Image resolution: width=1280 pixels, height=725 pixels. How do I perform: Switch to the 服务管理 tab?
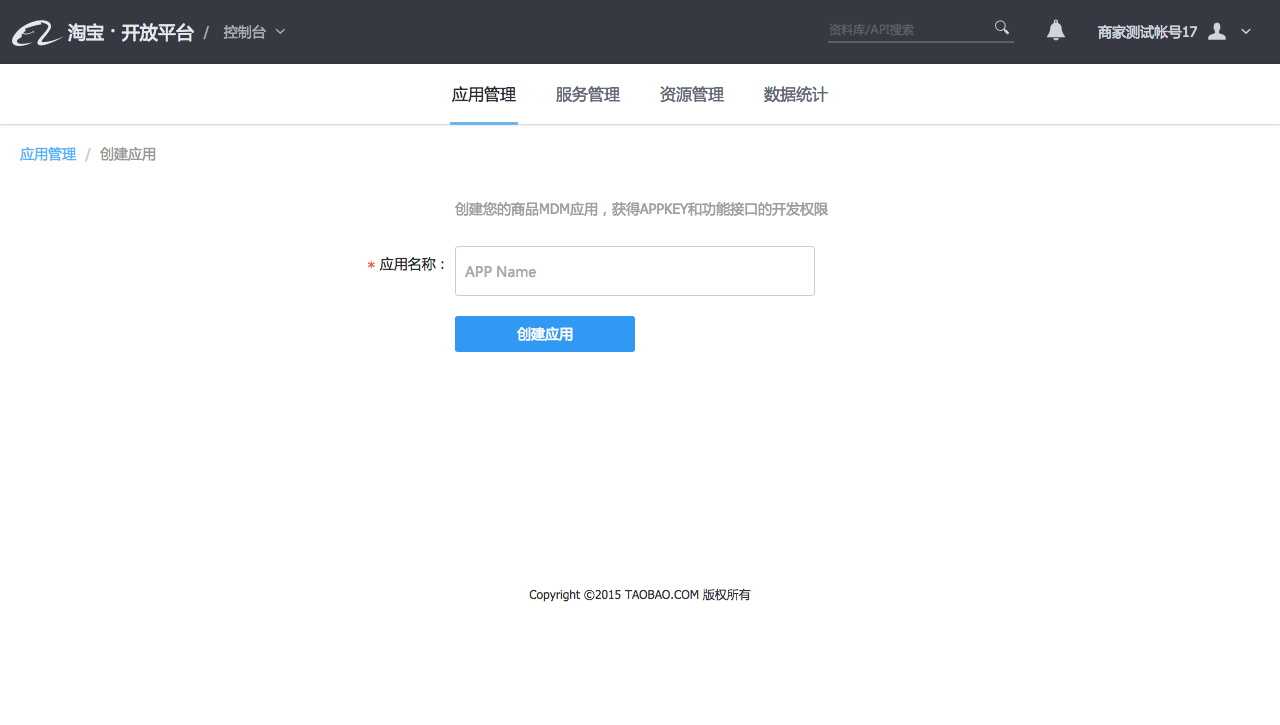(x=588, y=94)
